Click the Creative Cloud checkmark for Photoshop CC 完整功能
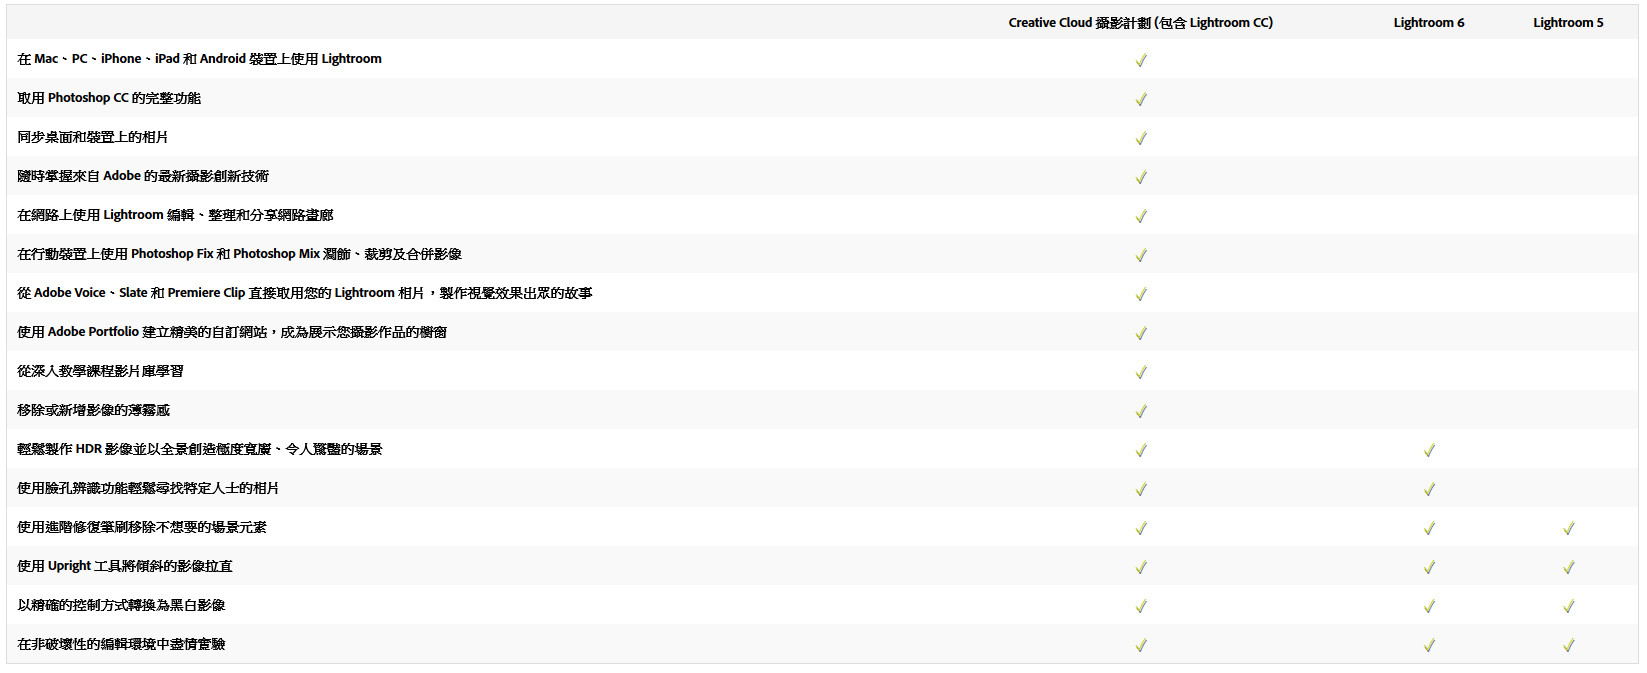This screenshot has height=673, width=1647. [1141, 99]
